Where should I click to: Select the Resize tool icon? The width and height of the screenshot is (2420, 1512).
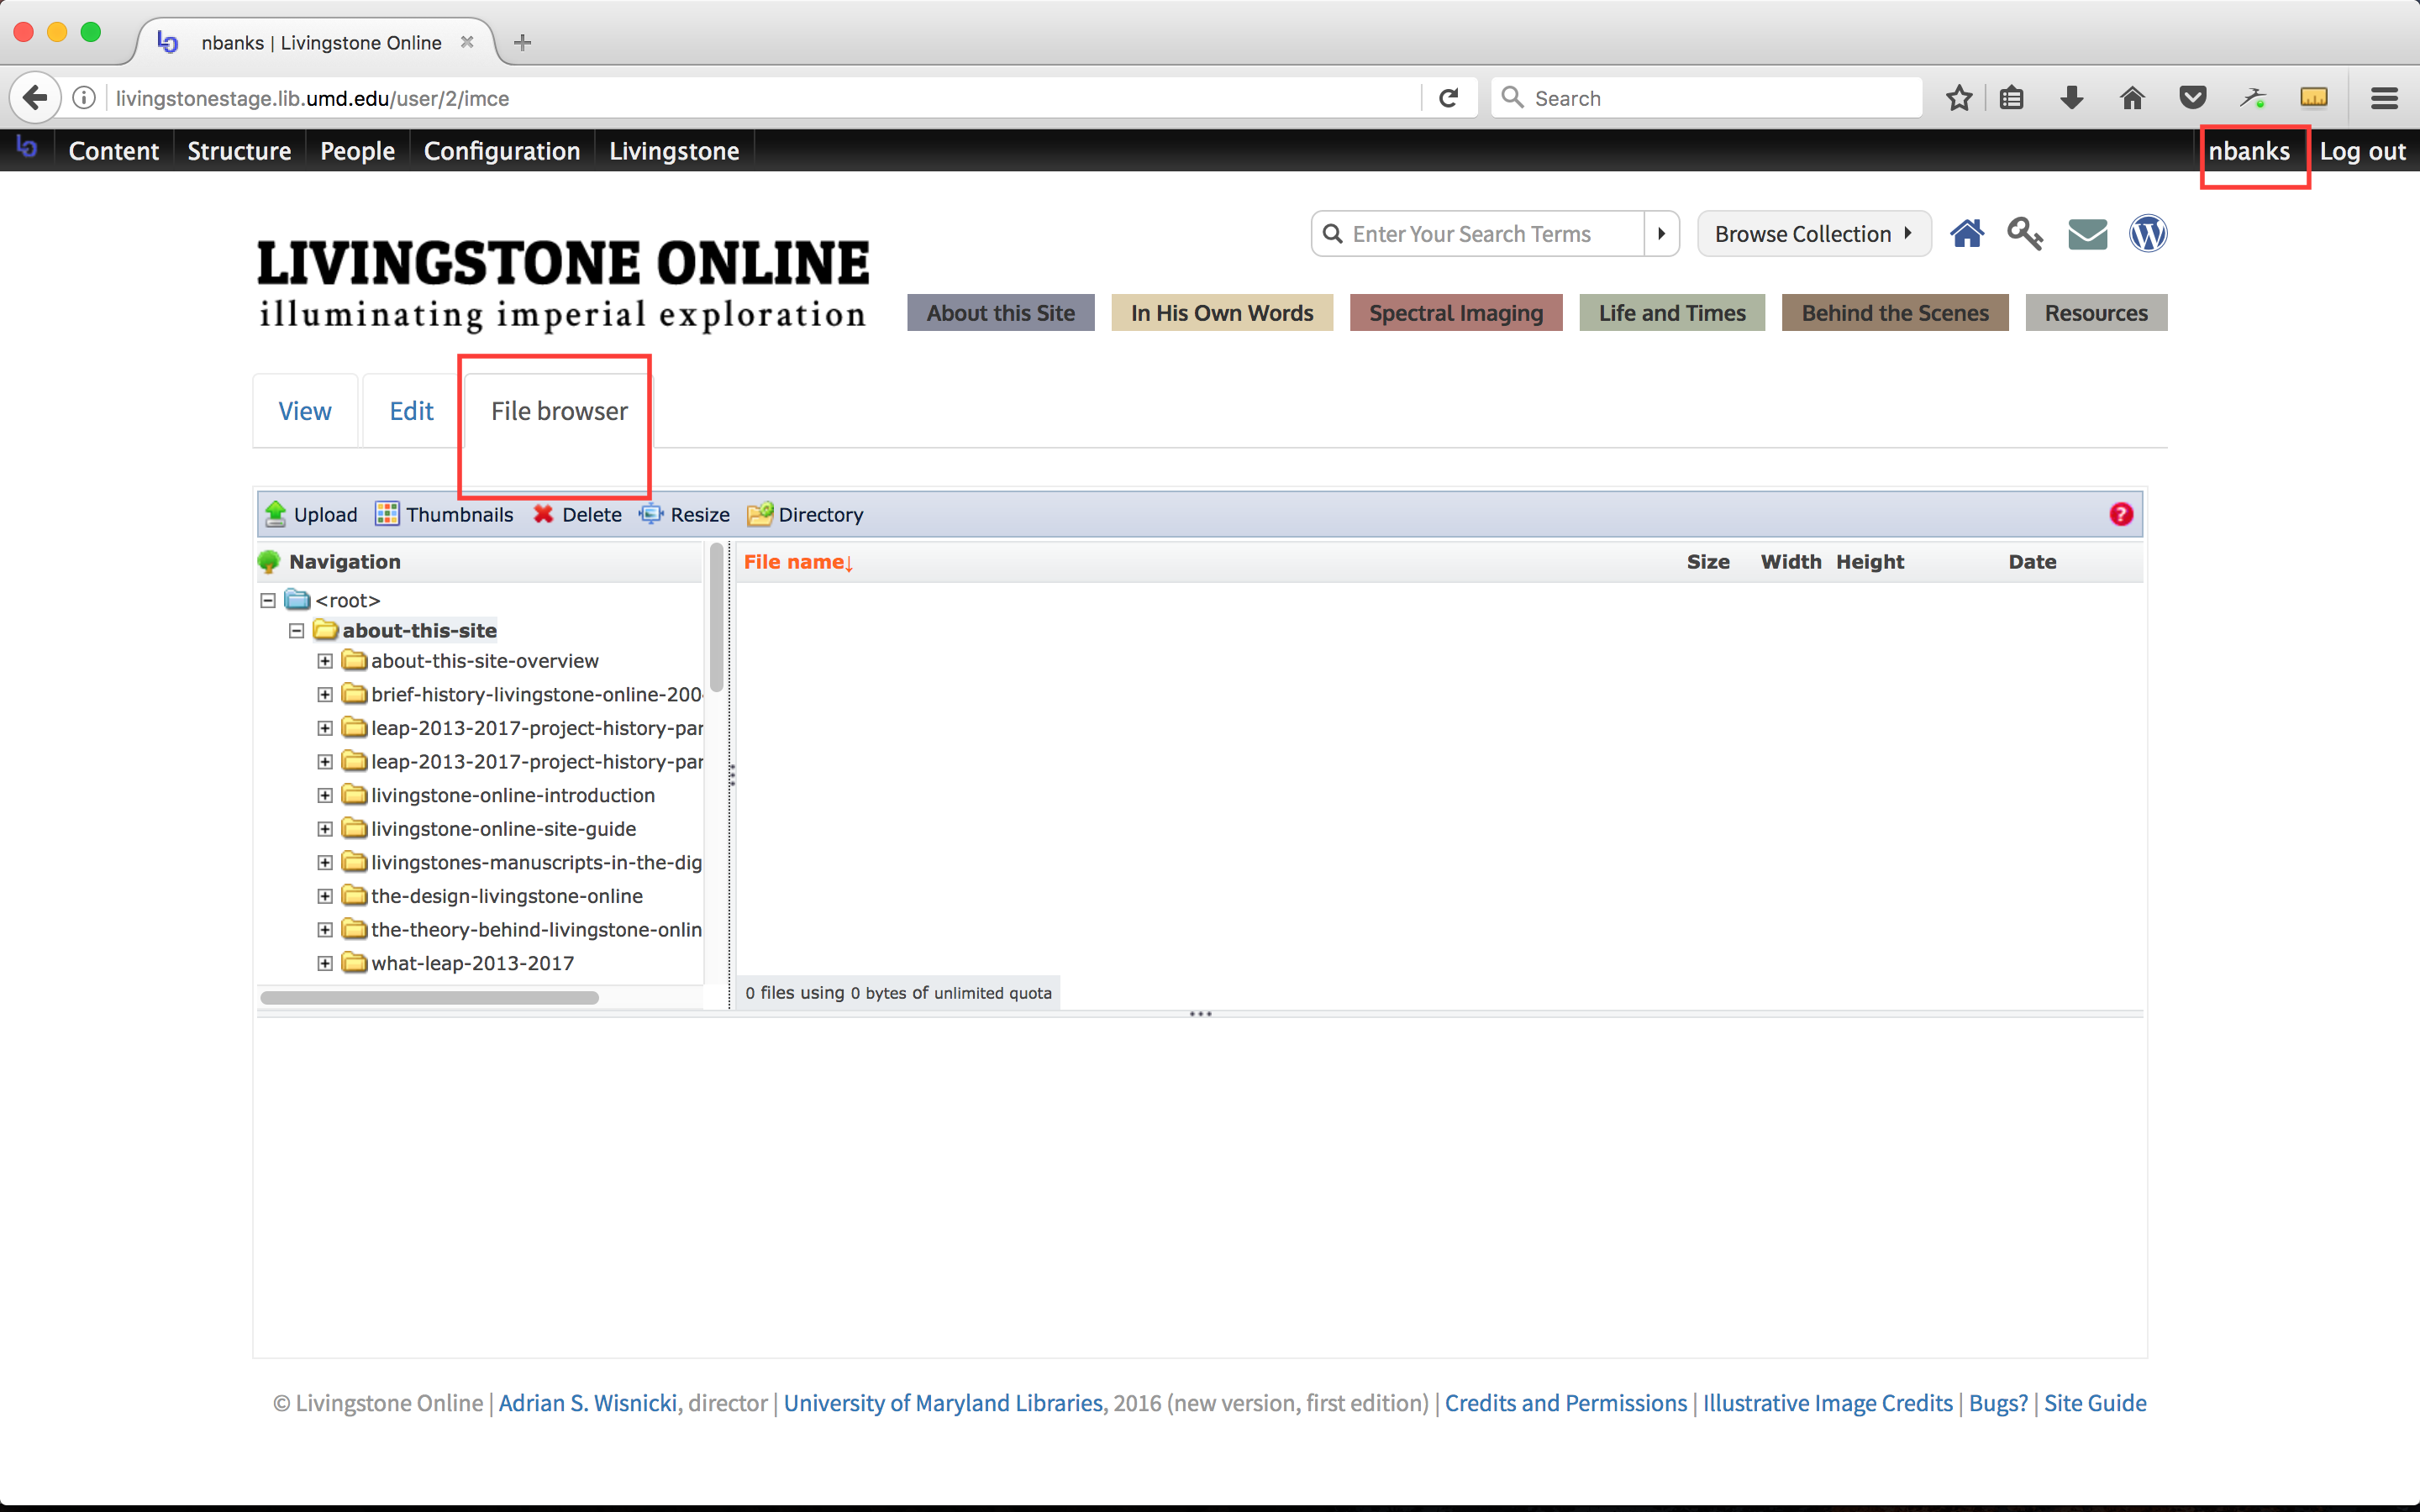[653, 514]
